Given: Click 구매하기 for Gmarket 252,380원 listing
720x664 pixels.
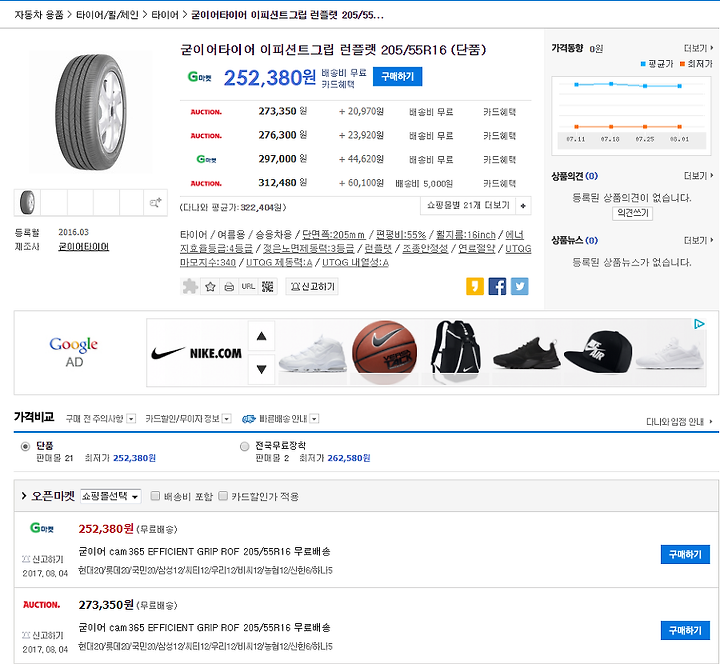Looking at the screenshot, I should pyautogui.click(x=685, y=554).
